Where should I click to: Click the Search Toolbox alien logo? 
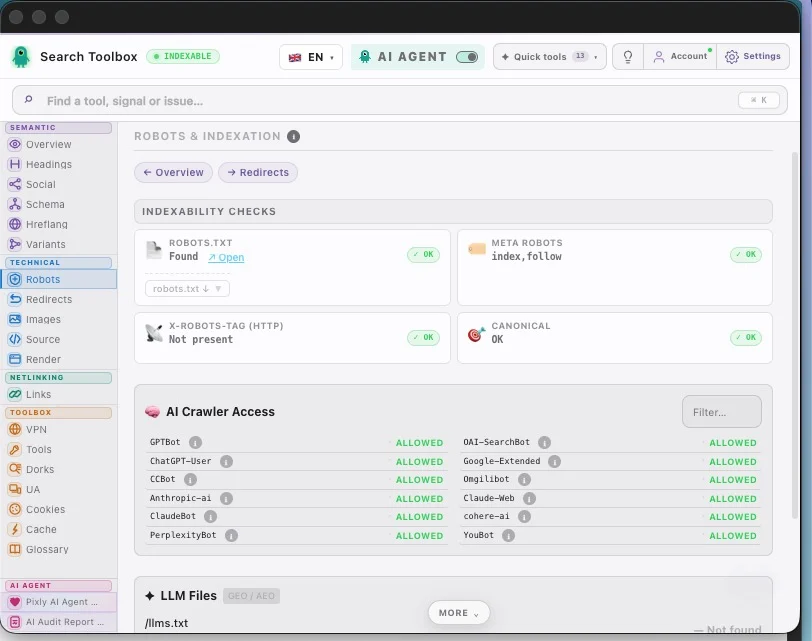point(21,57)
